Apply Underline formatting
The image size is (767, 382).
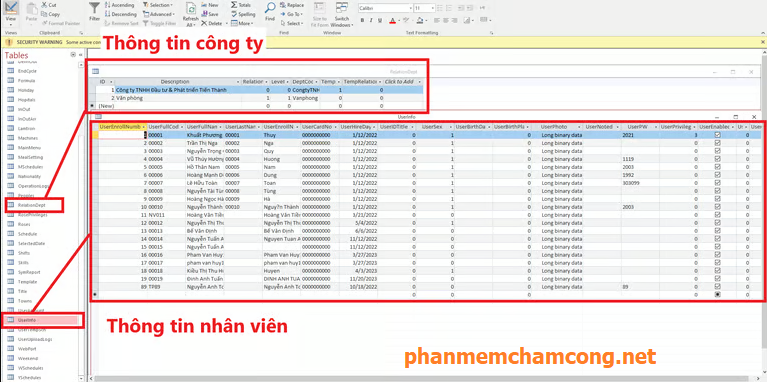point(381,21)
